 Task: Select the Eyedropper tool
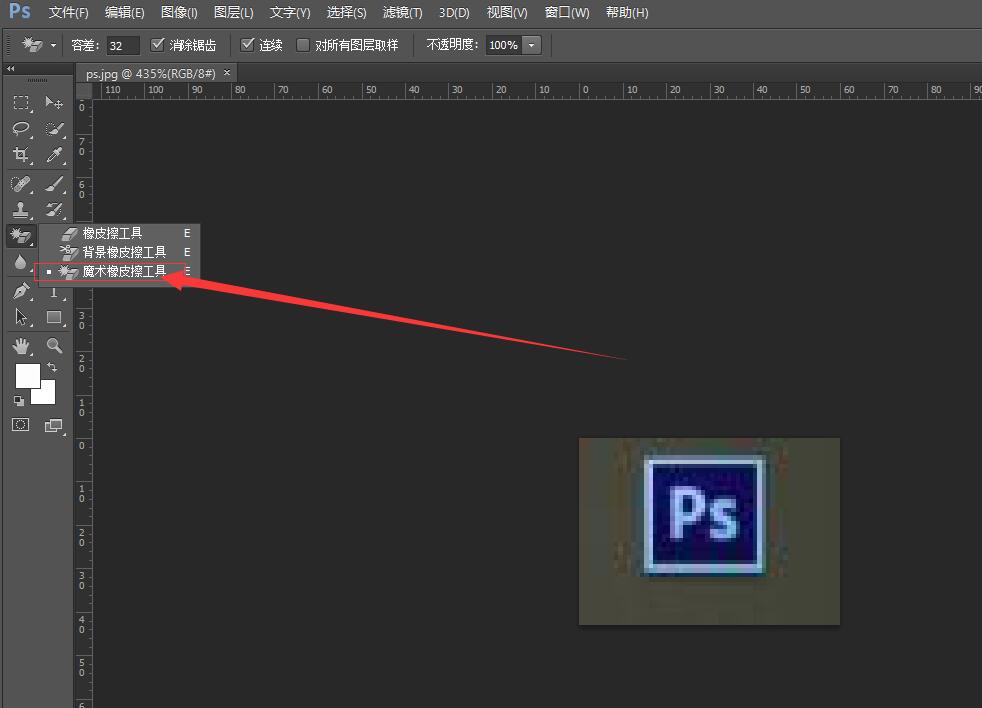pos(54,155)
